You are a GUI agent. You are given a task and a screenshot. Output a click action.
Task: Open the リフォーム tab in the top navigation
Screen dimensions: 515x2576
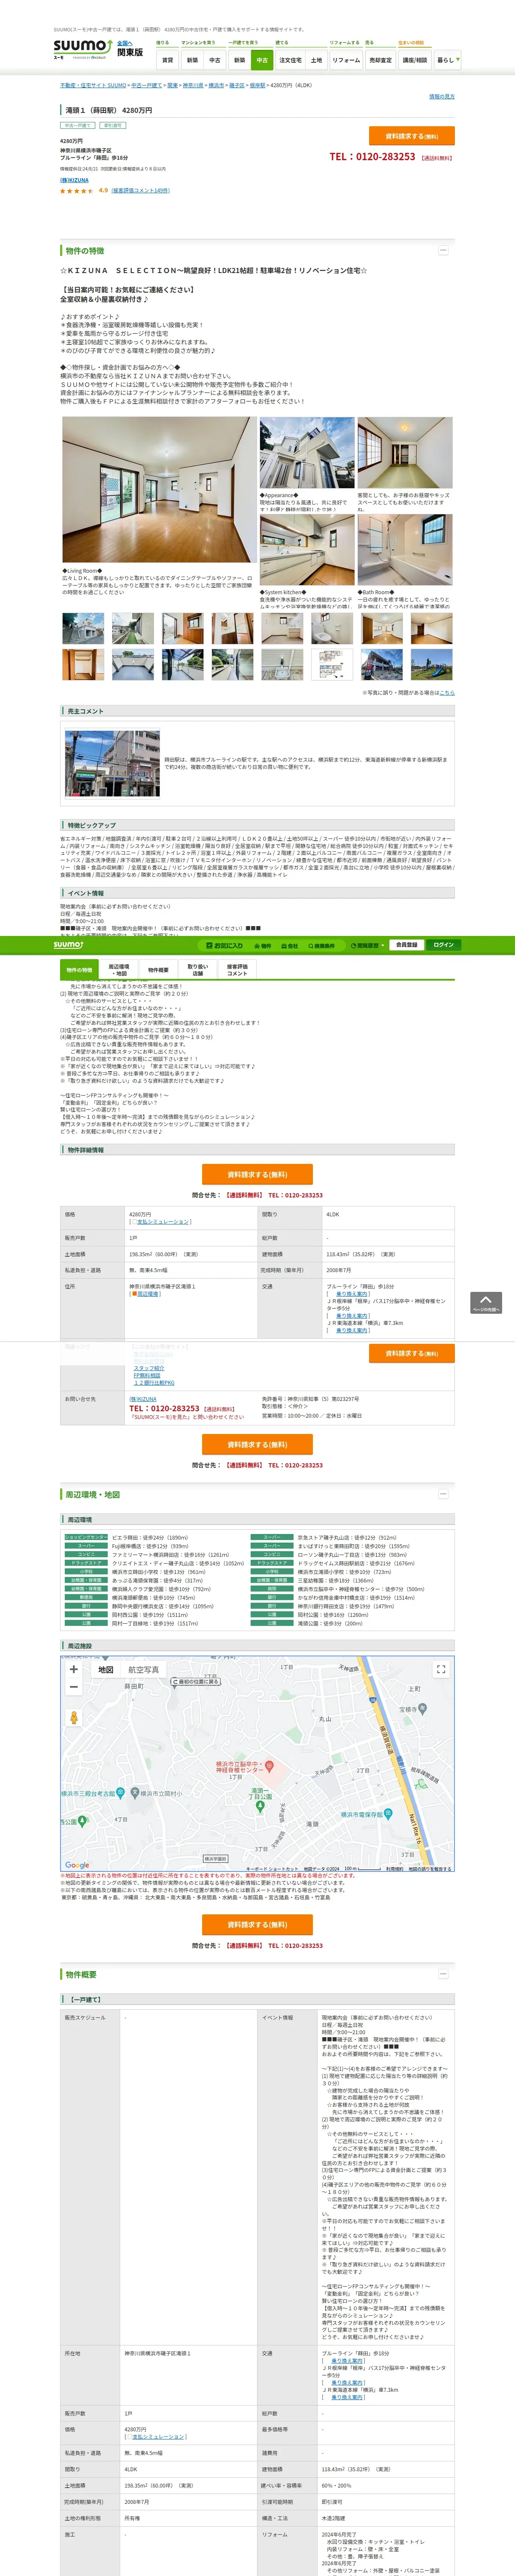click(346, 60)
